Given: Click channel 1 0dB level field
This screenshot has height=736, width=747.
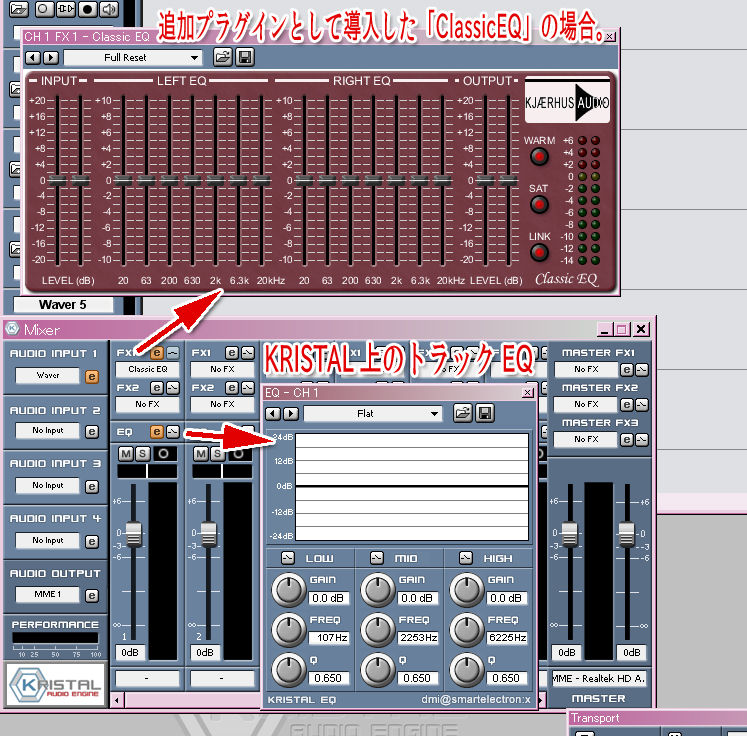Looking at the screenshot, I should [130, 653].
